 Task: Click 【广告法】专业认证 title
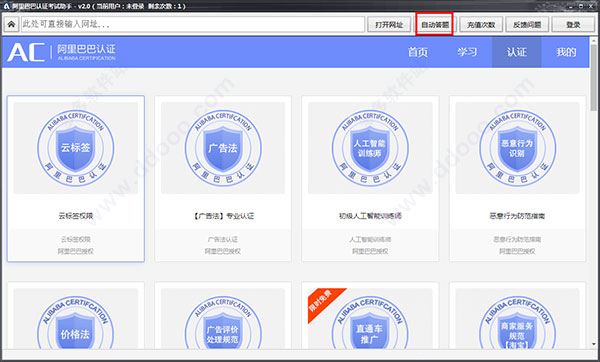coord(223,216)
